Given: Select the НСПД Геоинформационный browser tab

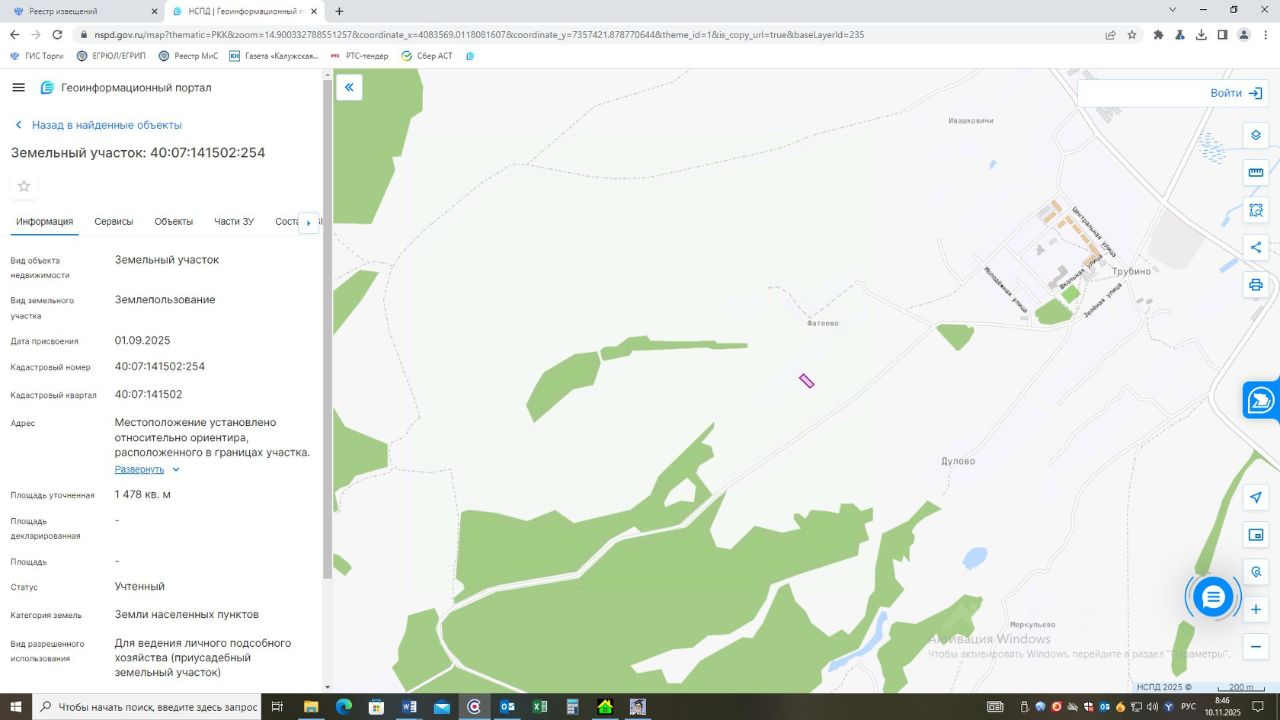Looking at the screenshot, I should tap(244, 11).
